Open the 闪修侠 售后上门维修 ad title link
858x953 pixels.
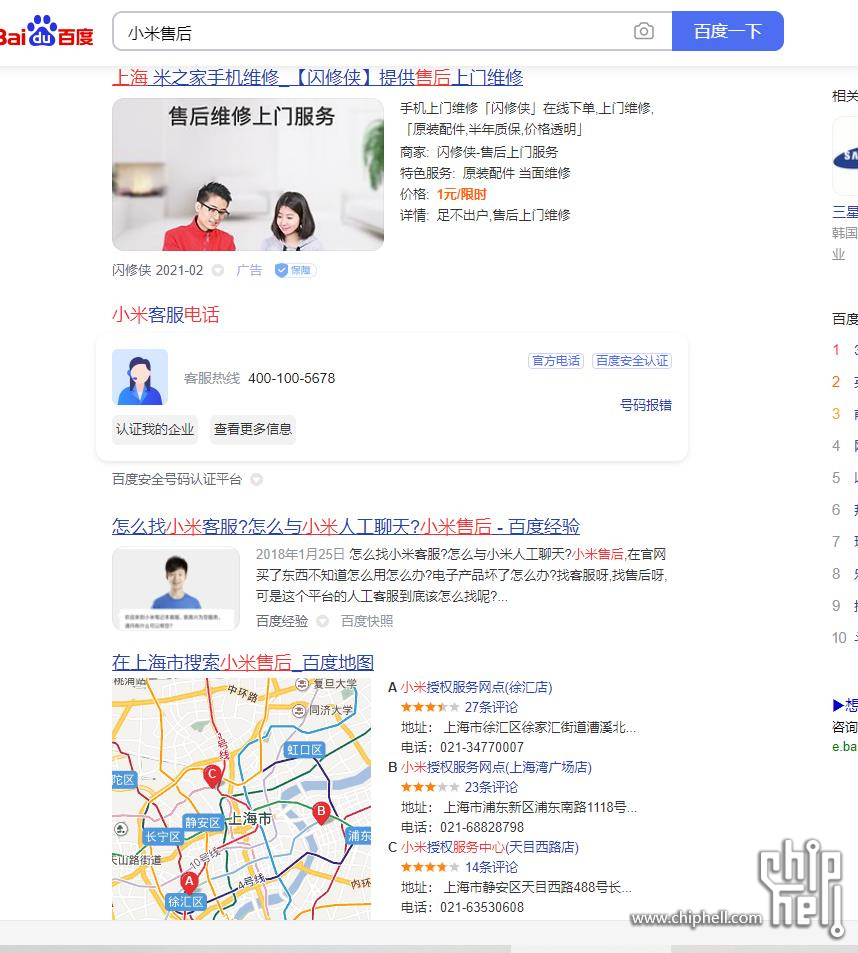317,78
